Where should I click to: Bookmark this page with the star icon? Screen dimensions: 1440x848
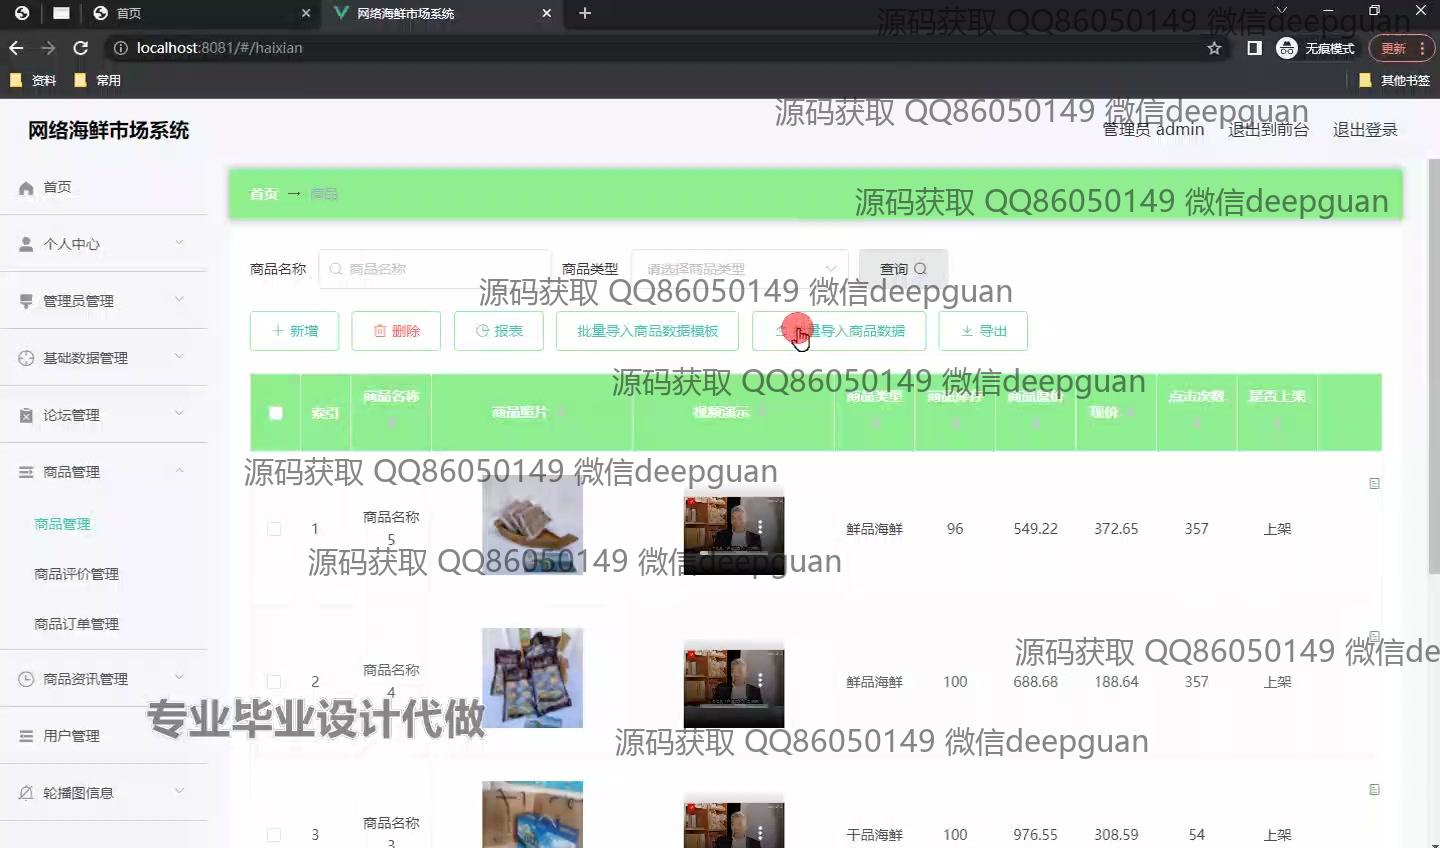tap(1214, 48)
